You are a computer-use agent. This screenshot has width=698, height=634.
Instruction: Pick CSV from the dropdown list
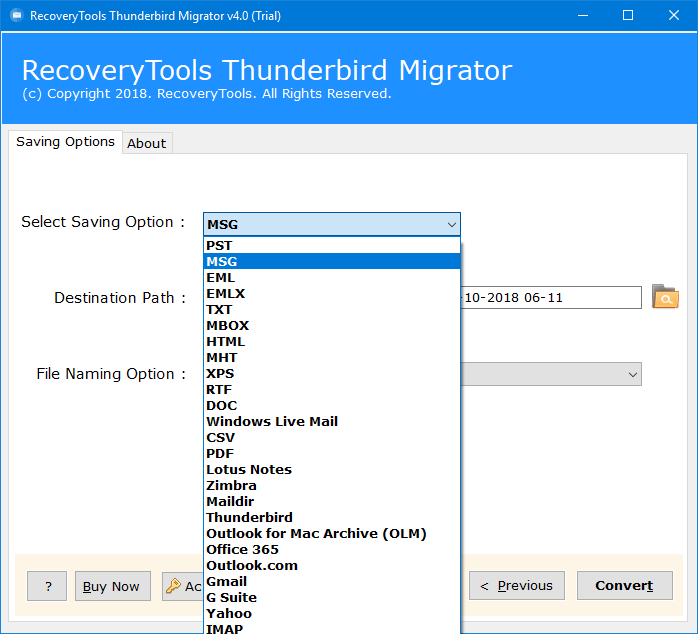click(332, 438)
